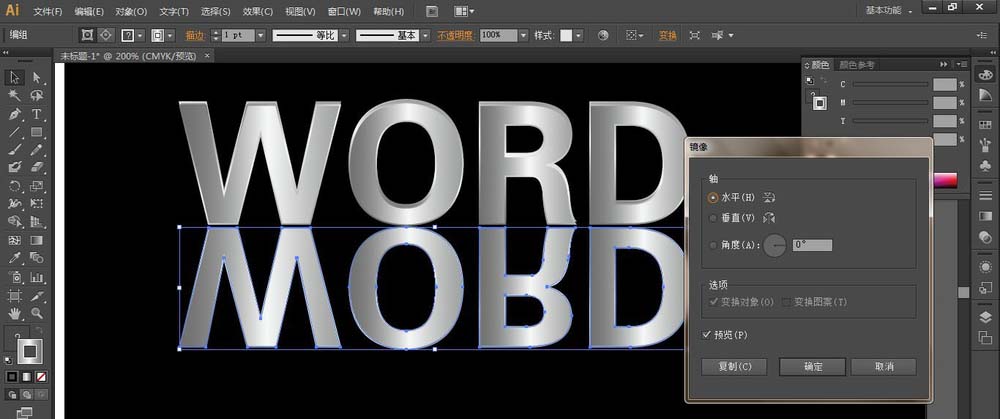This screenshot has height=419, width=1000.
Task: Click the Cancel button in mirror dialog
Action: 884,367
